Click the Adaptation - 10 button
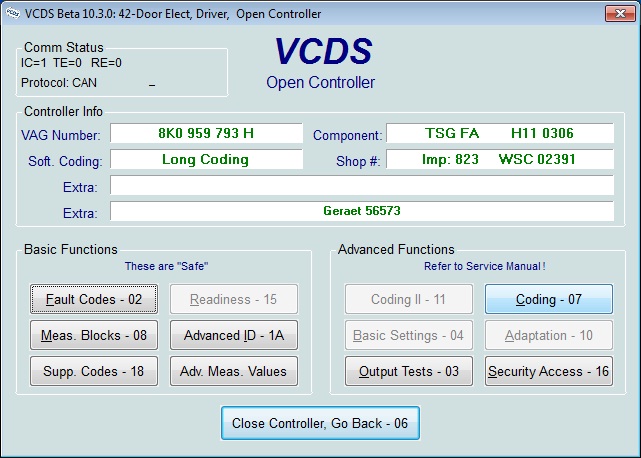 pyautogui.click(x=548, y=335)
